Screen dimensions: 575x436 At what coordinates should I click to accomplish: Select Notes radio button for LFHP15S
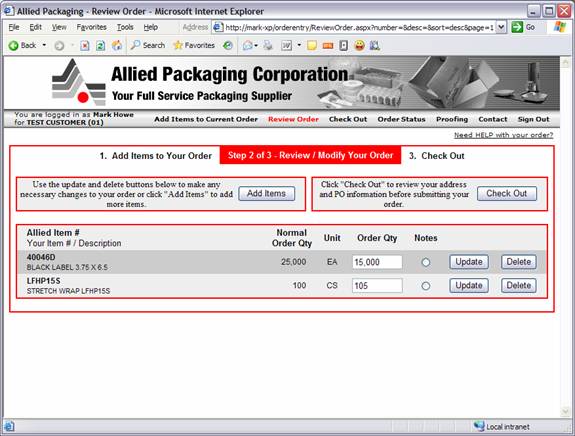click(426, 286)
